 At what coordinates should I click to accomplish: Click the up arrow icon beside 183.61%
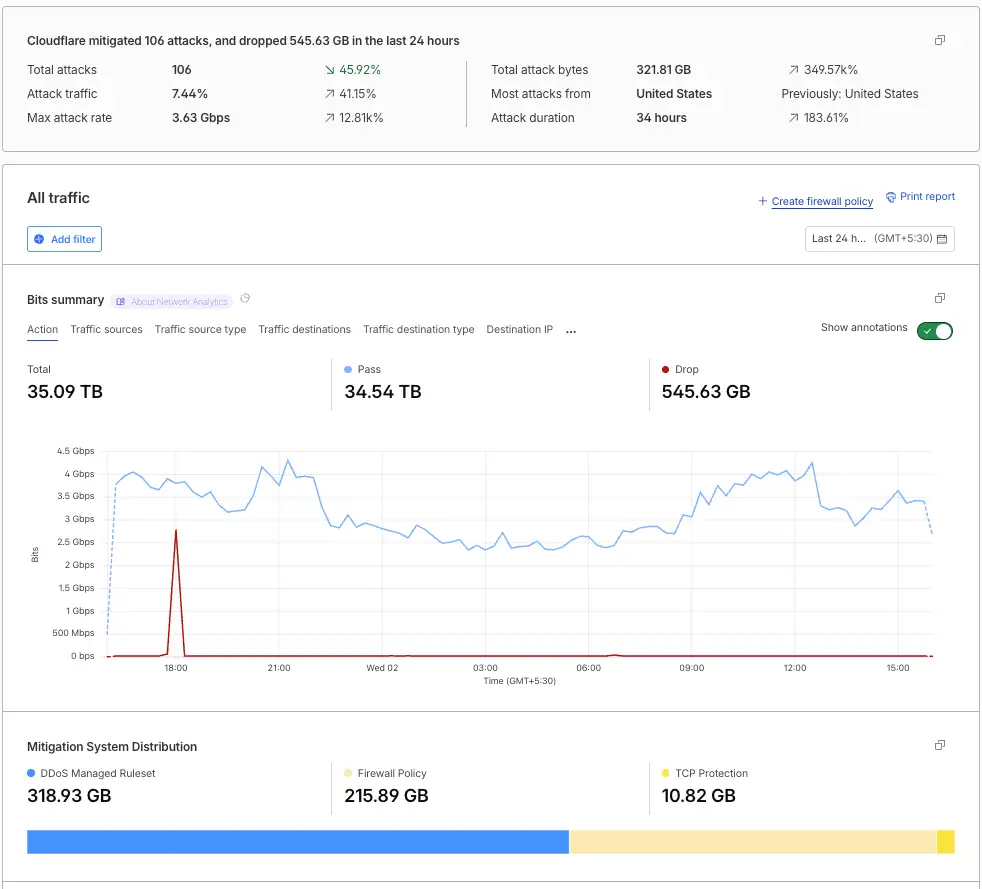tap(793, 118)
